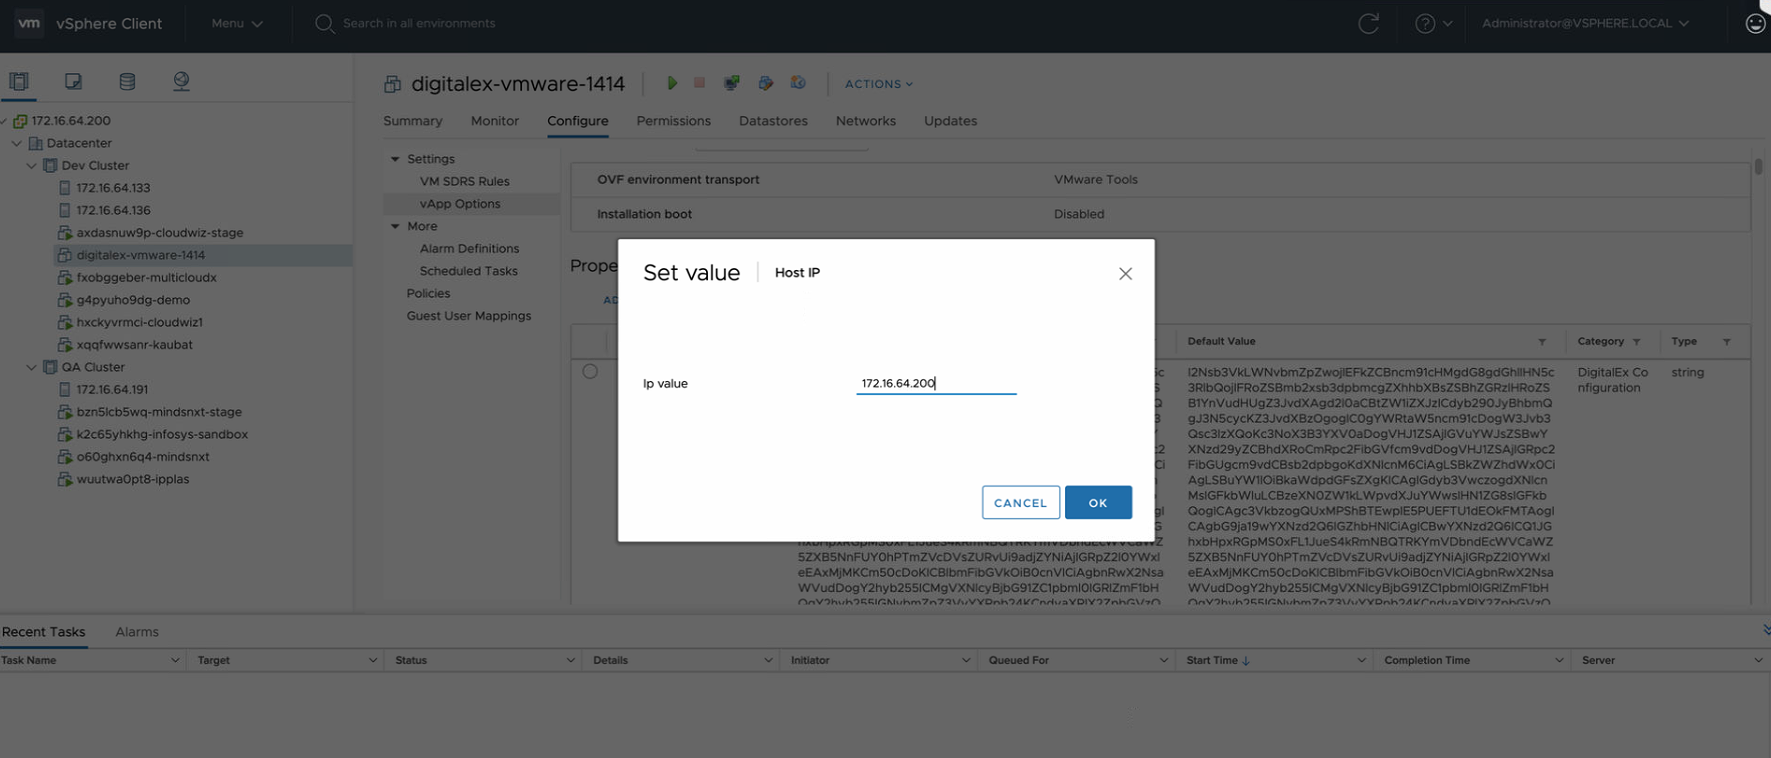Screen dimensions: 1771x758
Task: Click the Launch Console icon for VM
Action: pyautogui.click(x=732, y=83)
